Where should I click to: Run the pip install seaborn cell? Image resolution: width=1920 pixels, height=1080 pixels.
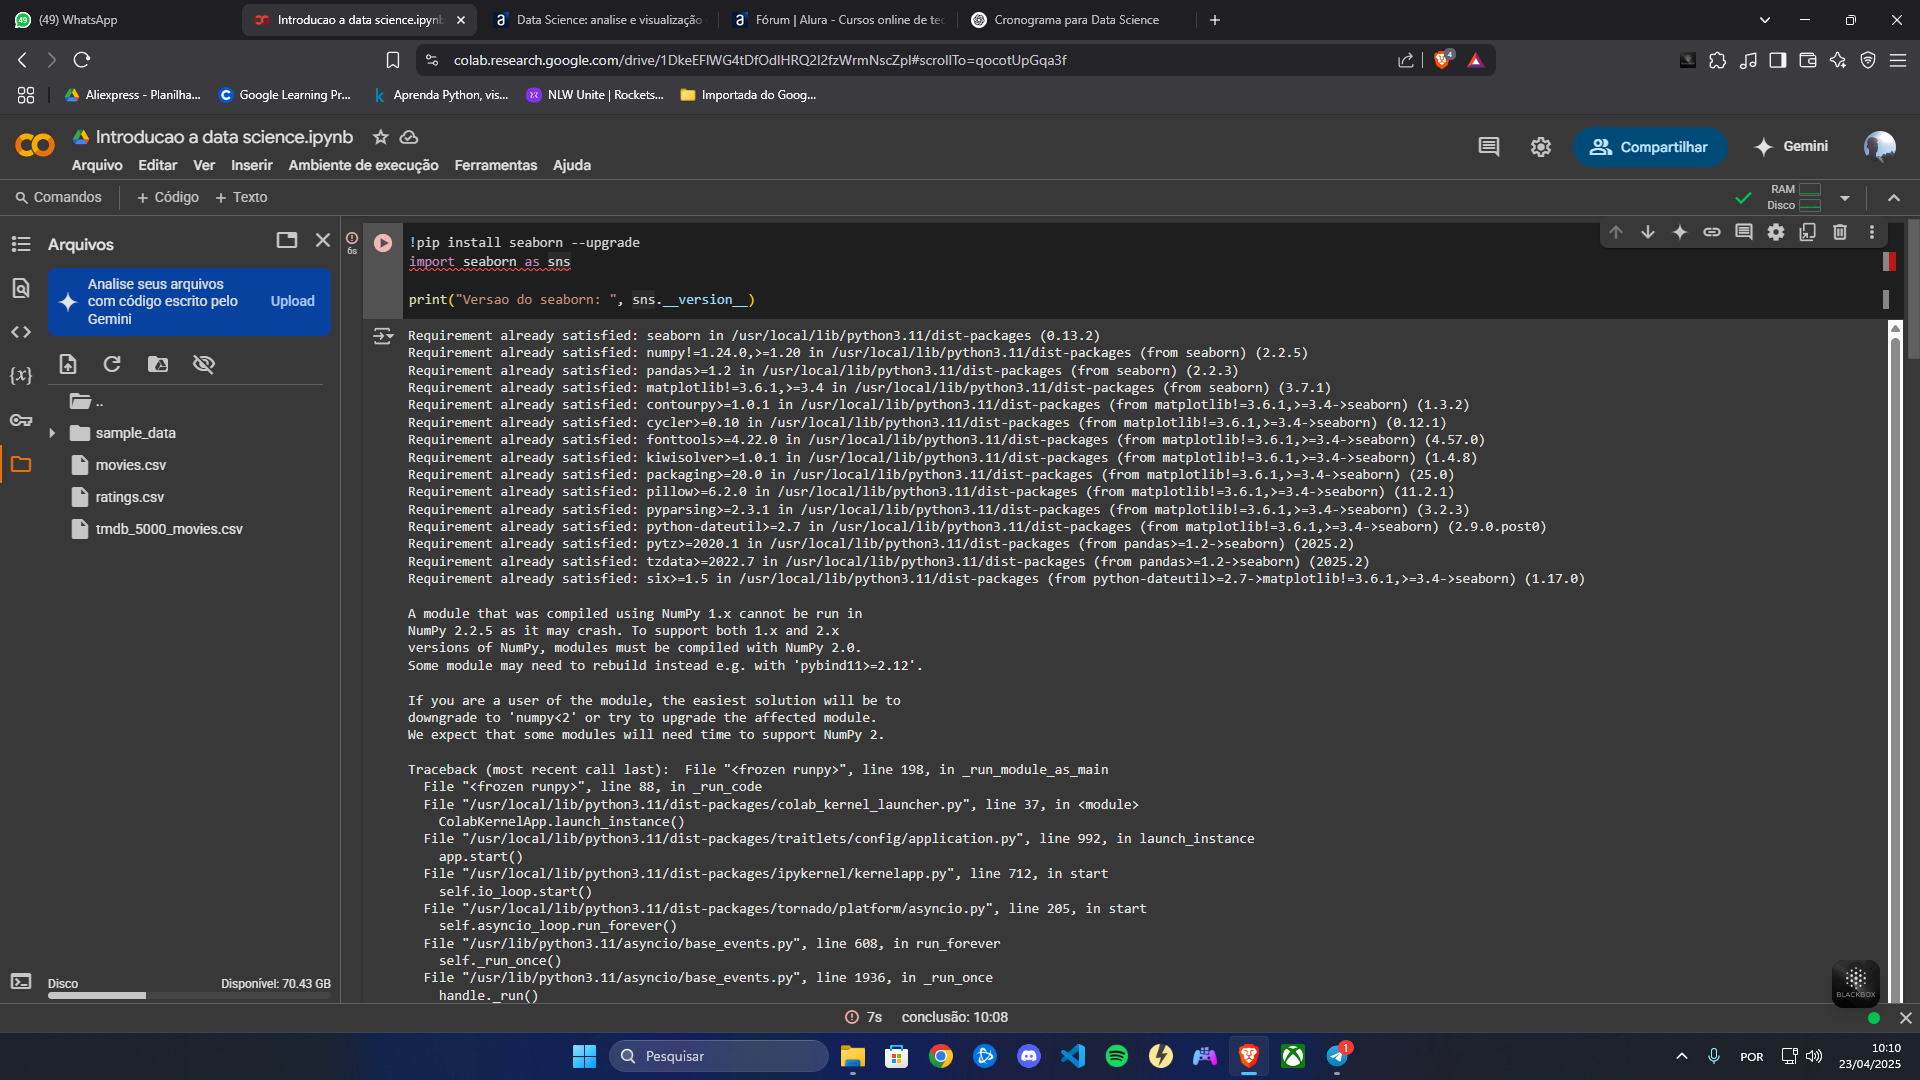click(x=383, y=243)
